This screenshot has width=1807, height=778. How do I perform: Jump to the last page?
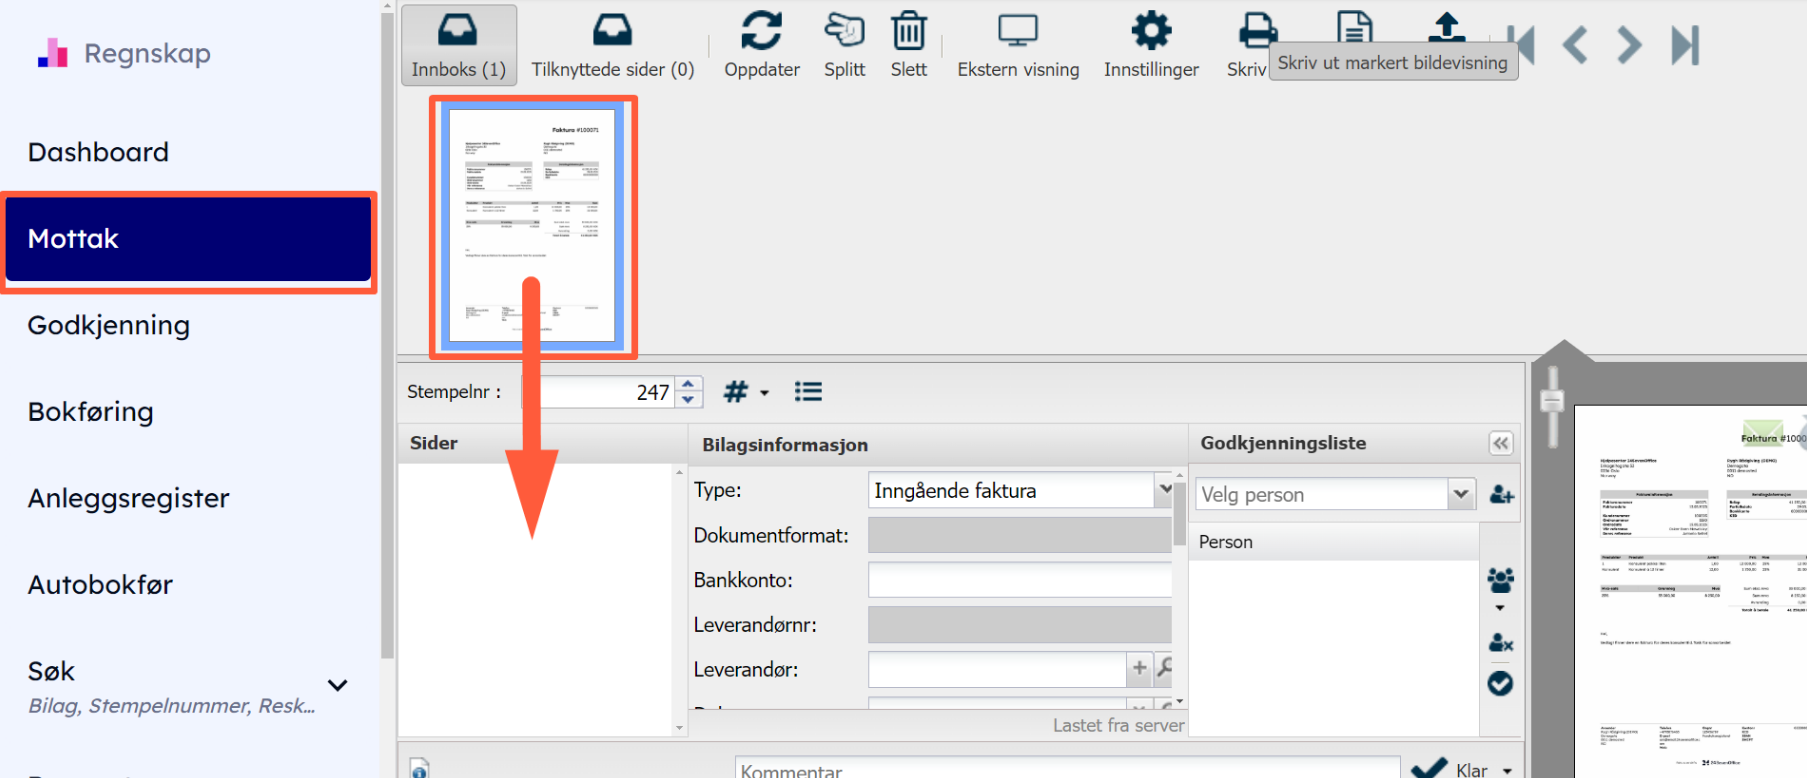(x=1685, y=45)
